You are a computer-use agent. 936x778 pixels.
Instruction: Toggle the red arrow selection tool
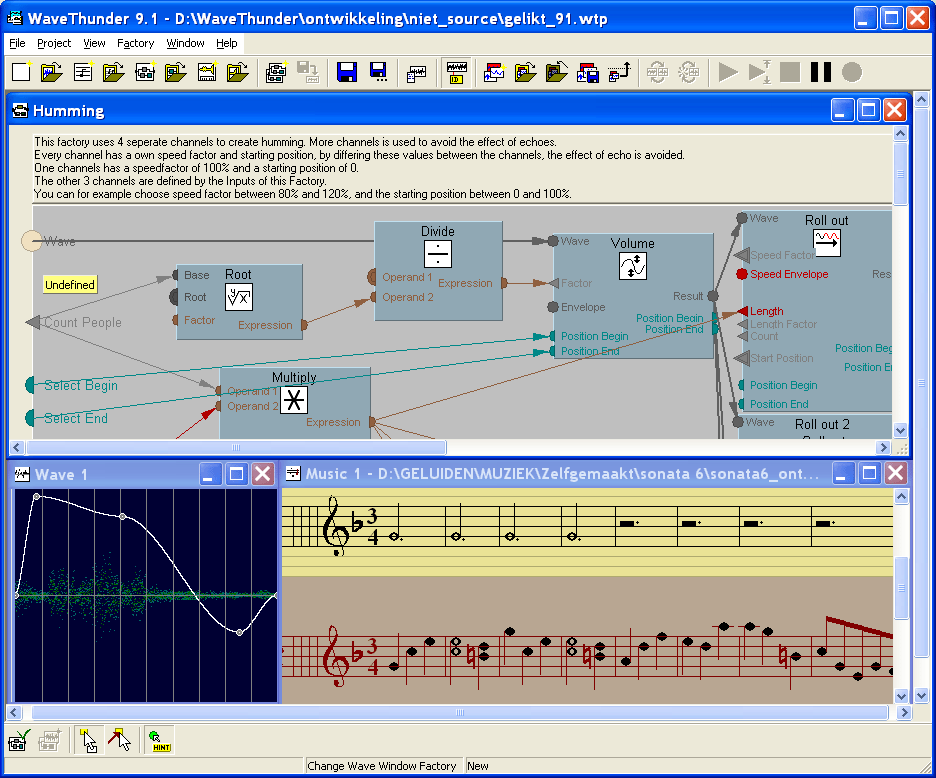[119, 740]
